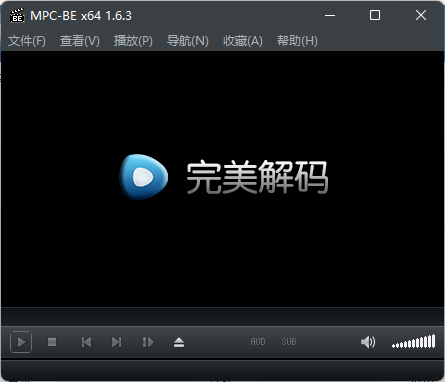Close the MPC-BE window

[421, 15]
